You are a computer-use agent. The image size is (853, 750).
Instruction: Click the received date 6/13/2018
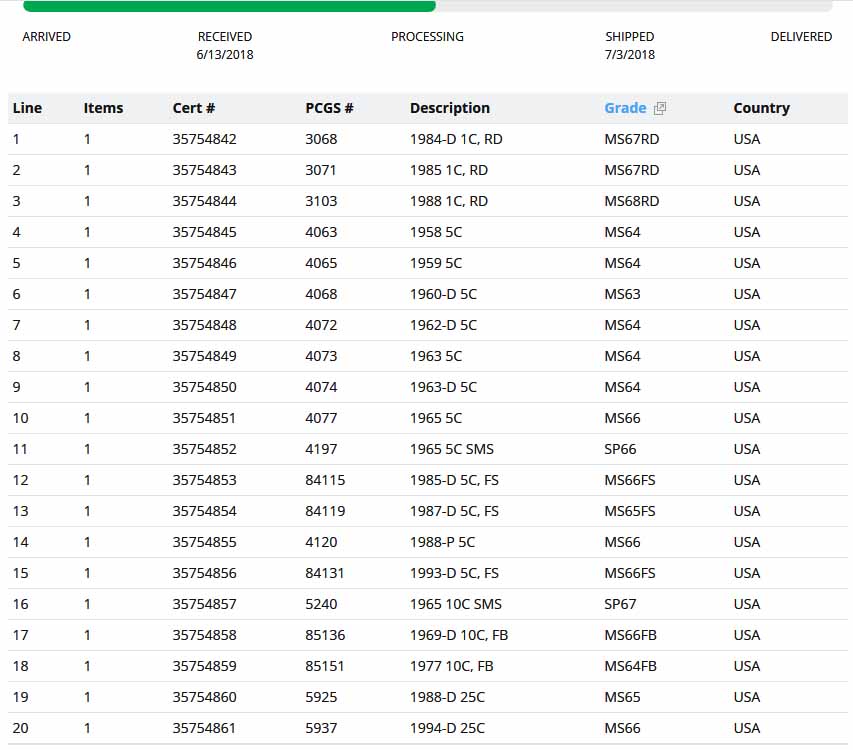click(225, 54)
